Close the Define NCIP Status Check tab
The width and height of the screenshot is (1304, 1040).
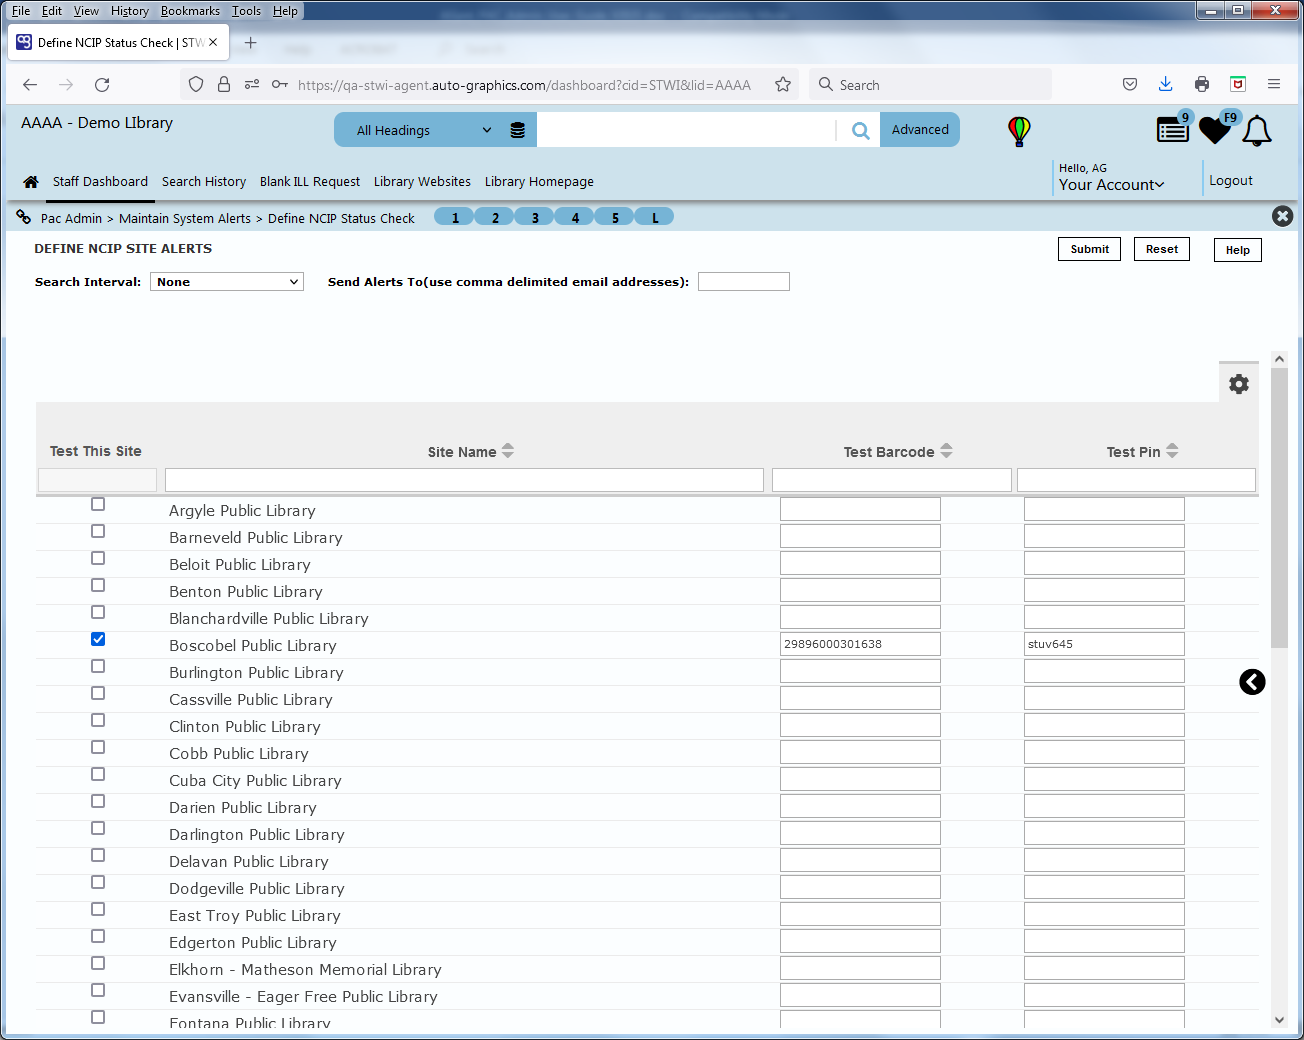click(x=213, y=43)
